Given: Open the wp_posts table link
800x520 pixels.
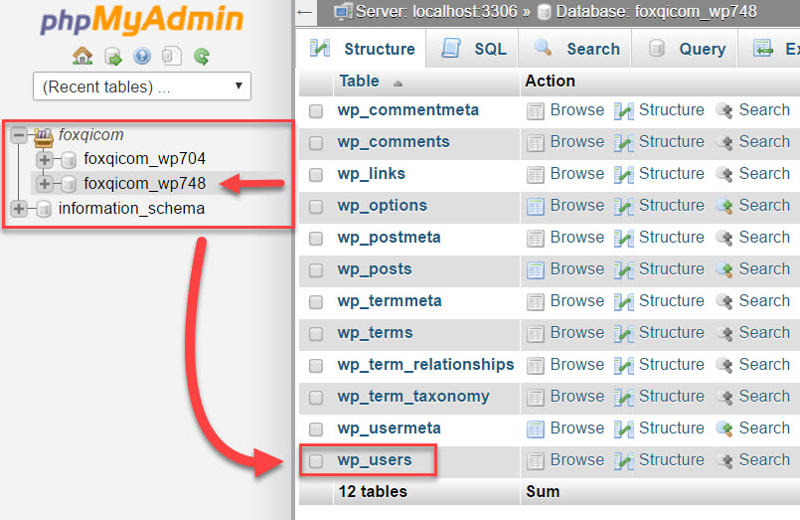Looking at the screenshot, I should click(x=374, y=269).
